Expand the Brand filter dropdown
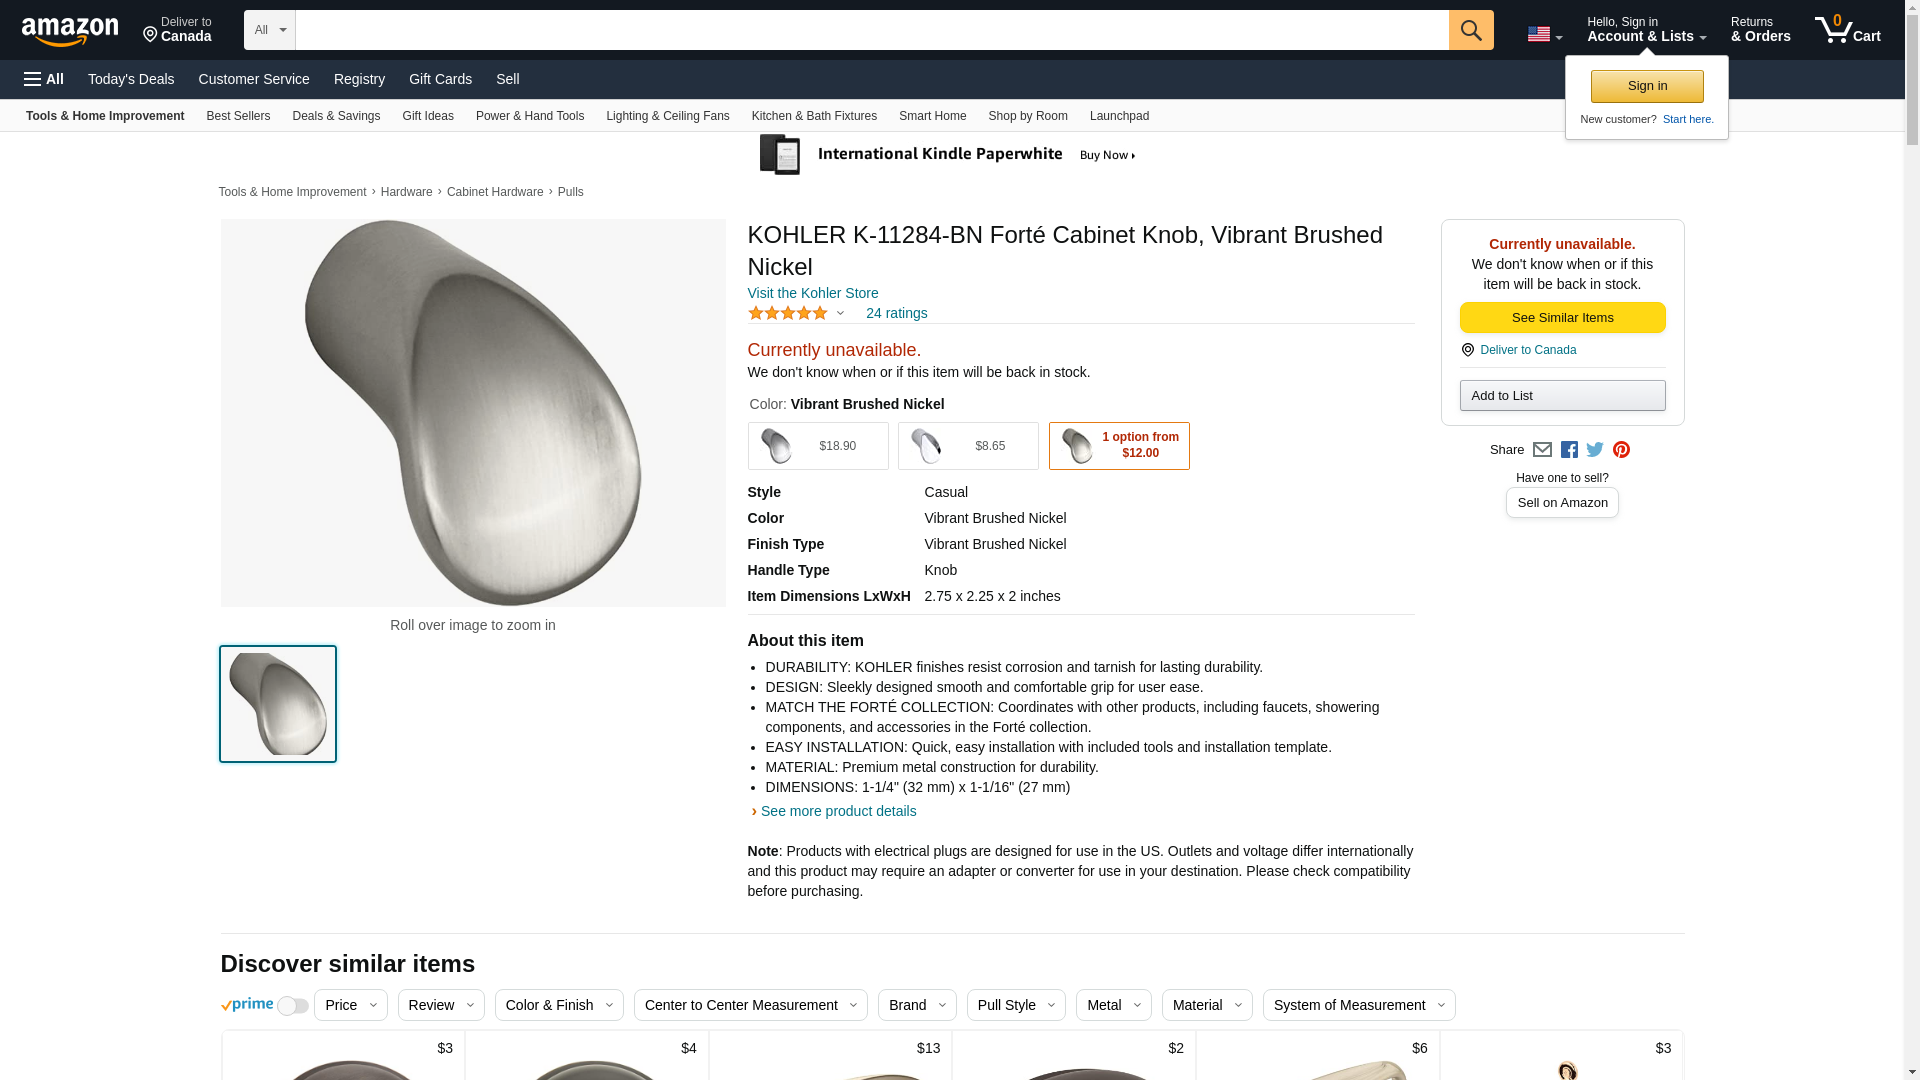Viewport: 1920px width, 1080px height. (916, 1005)
